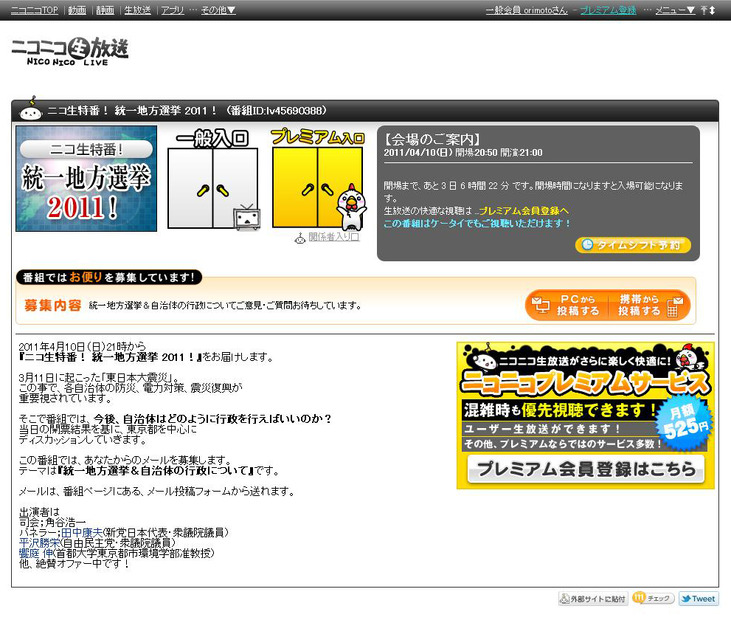Click the 平沢勝栄 panelist link
Image resolution: width=731 pixels, height=620 pixels.
click(x=39, y=542)
